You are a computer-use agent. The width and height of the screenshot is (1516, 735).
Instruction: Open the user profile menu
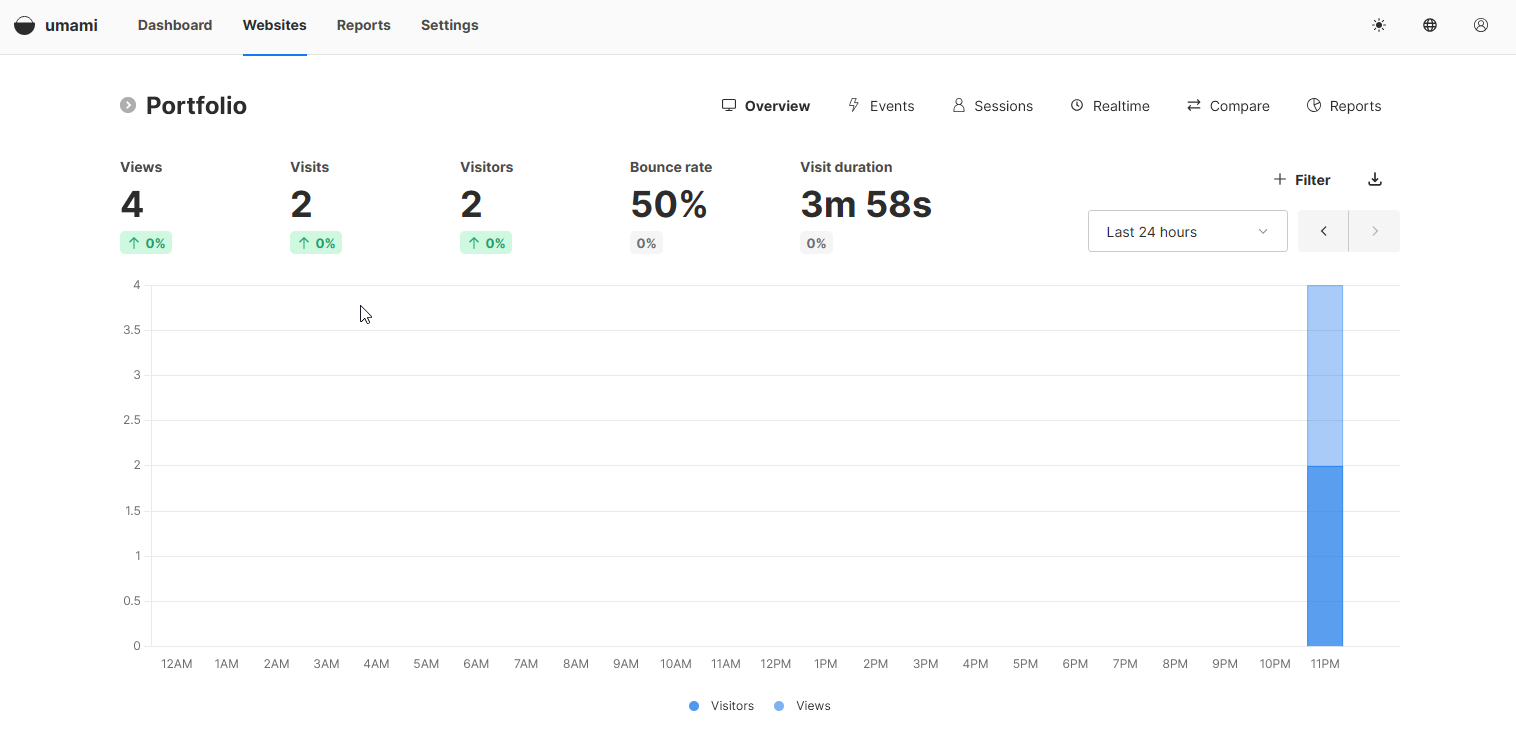pyautogui.click(x=1481, y=25)
